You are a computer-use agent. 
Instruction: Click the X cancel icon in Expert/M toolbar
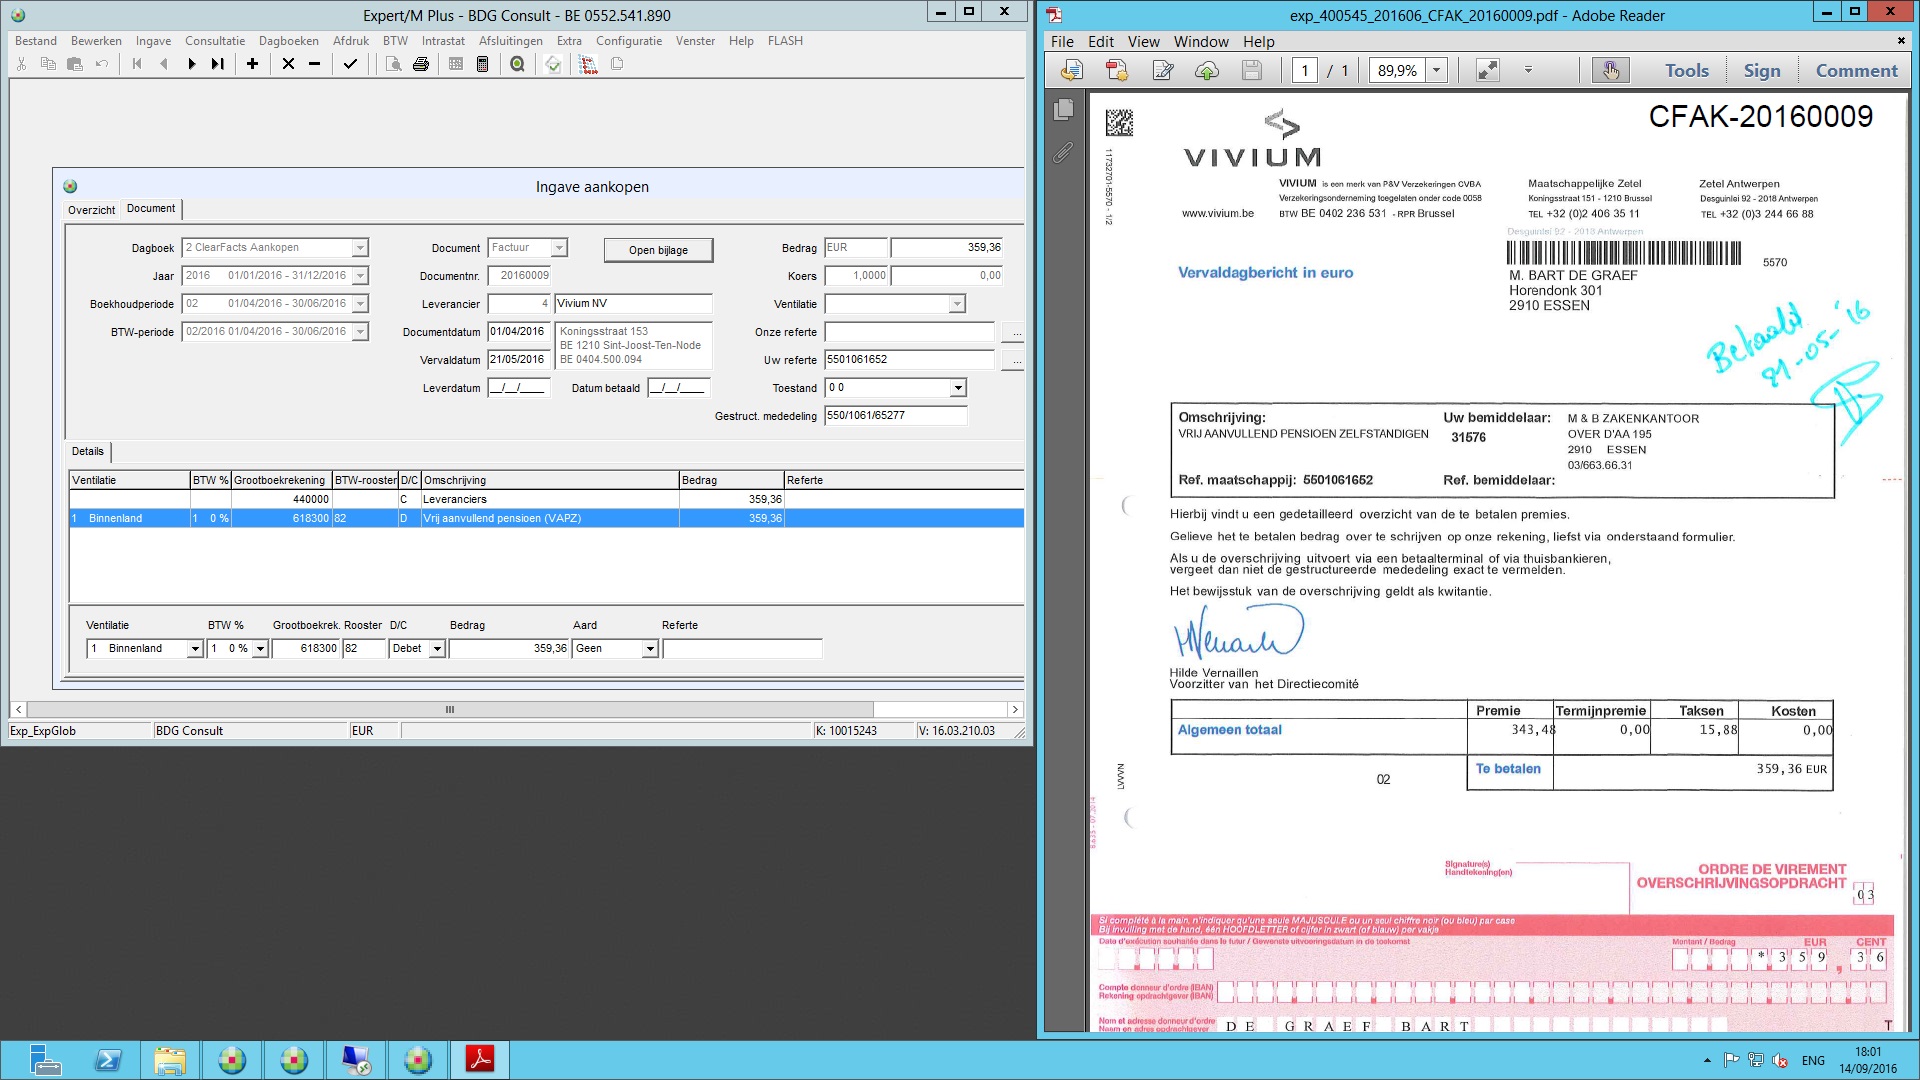288,64
